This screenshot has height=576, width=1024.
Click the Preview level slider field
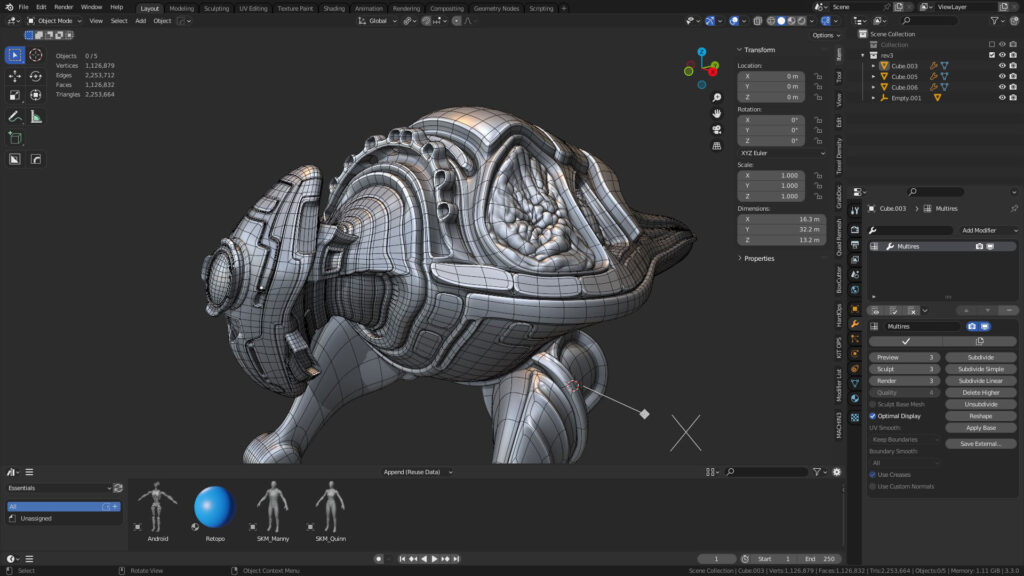904,357
